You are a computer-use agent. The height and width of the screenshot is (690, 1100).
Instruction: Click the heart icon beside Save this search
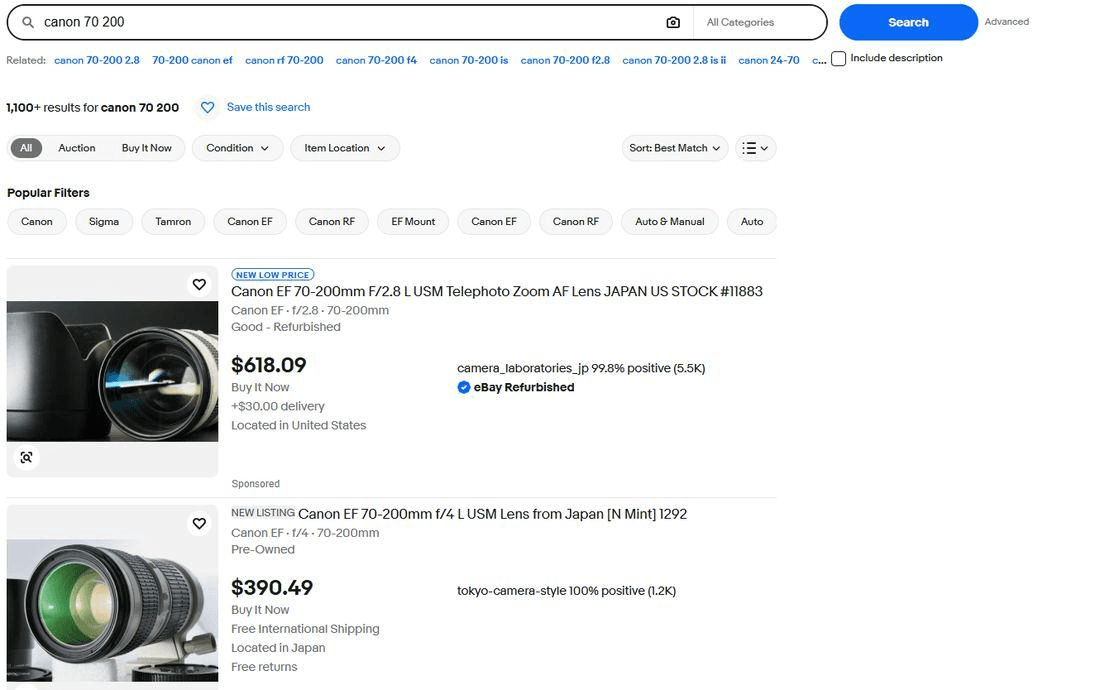click(208, 107)
